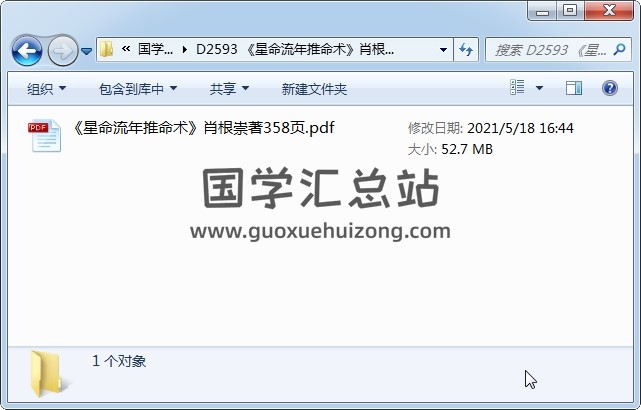Open Help with the blue question mark icon
This screenshot has width=641, height=410.
pos(610,88)
